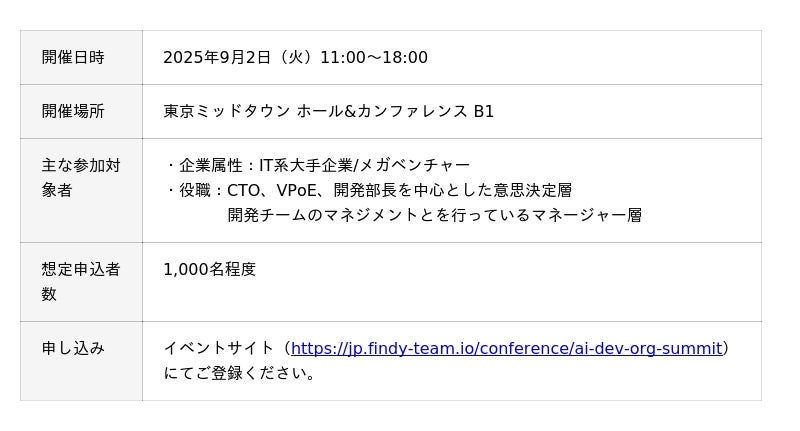The width and height of the screenshot is (800, 431).
Task: Open the findy-team conference event site link
Action: click(x=506, y=348)
